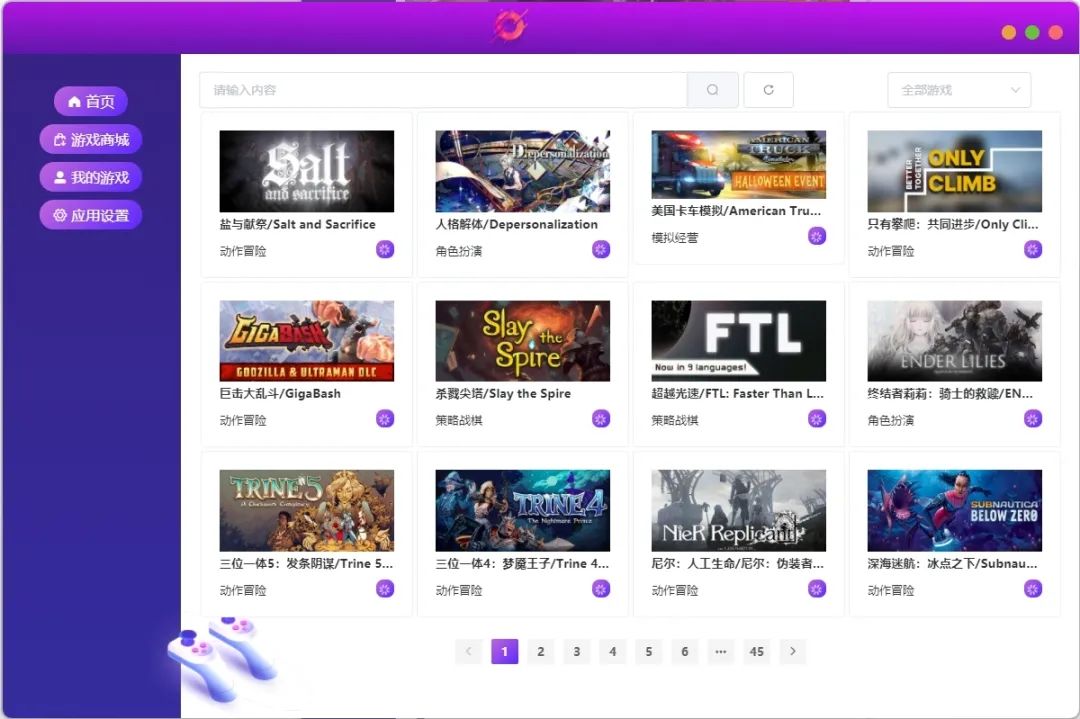This screenshot has height=719, width=1080.
Task: Open 我的游戏 in sidebar
Action: 91,178
